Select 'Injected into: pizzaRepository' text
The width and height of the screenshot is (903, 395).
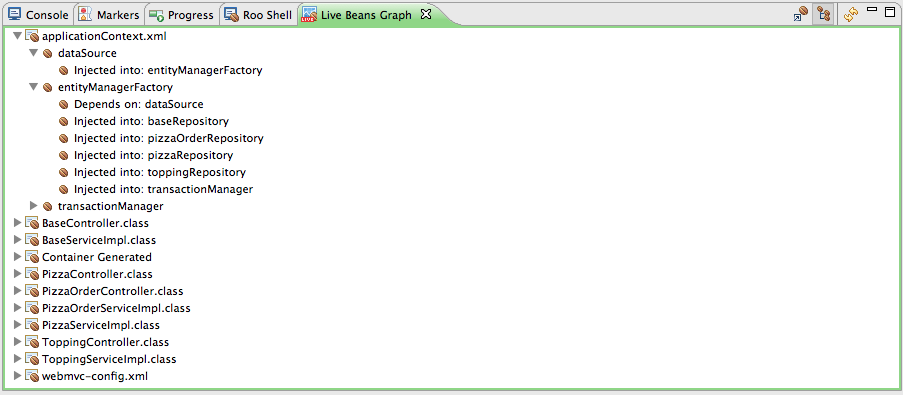click(153, 155)
